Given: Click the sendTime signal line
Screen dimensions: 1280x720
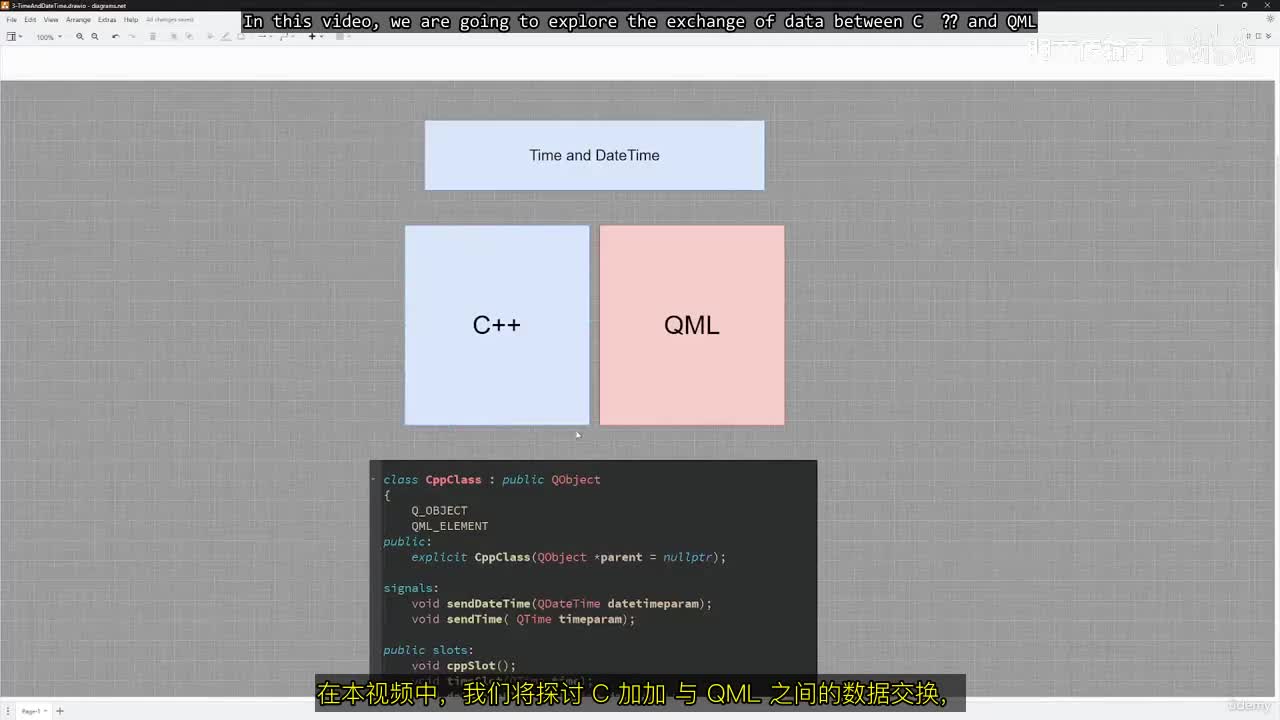Looking at the screenshot, I should point(523,619).
